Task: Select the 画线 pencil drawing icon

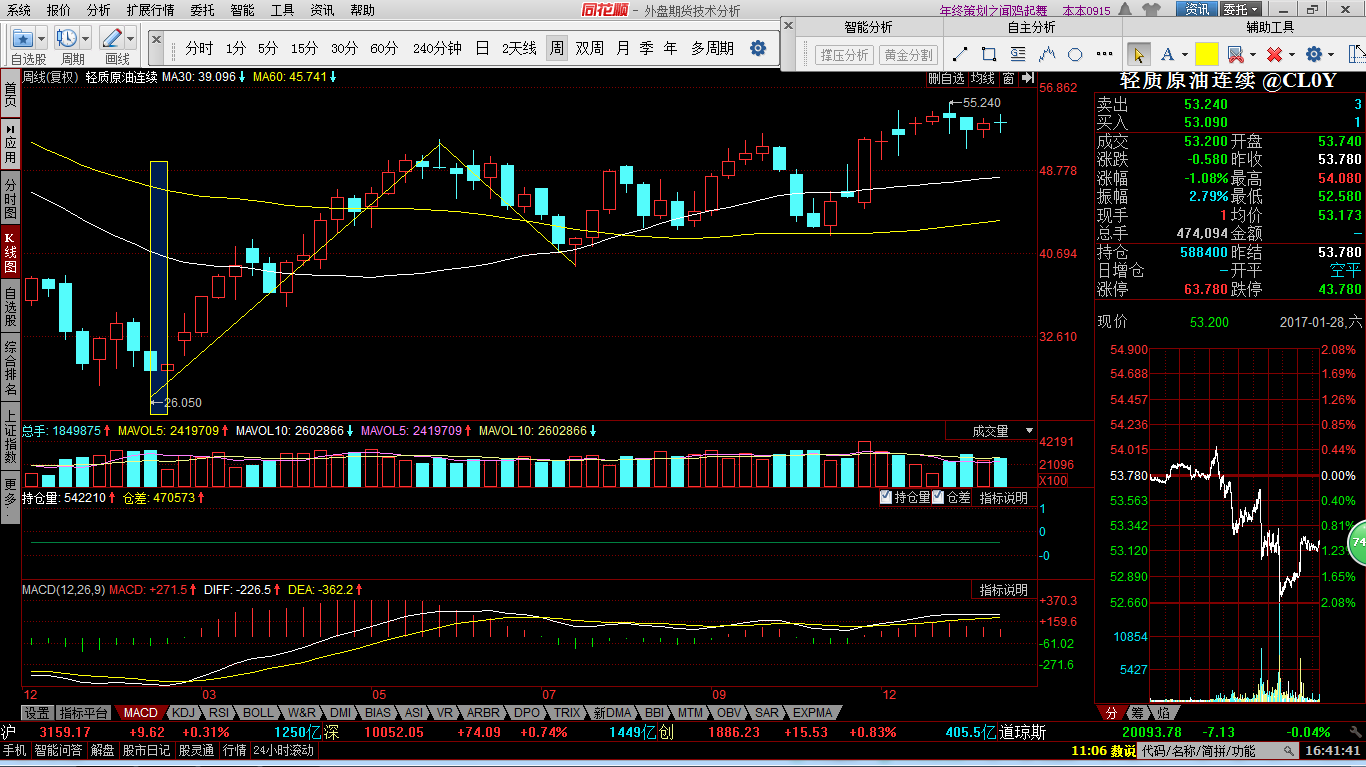Action: (113, 39)
